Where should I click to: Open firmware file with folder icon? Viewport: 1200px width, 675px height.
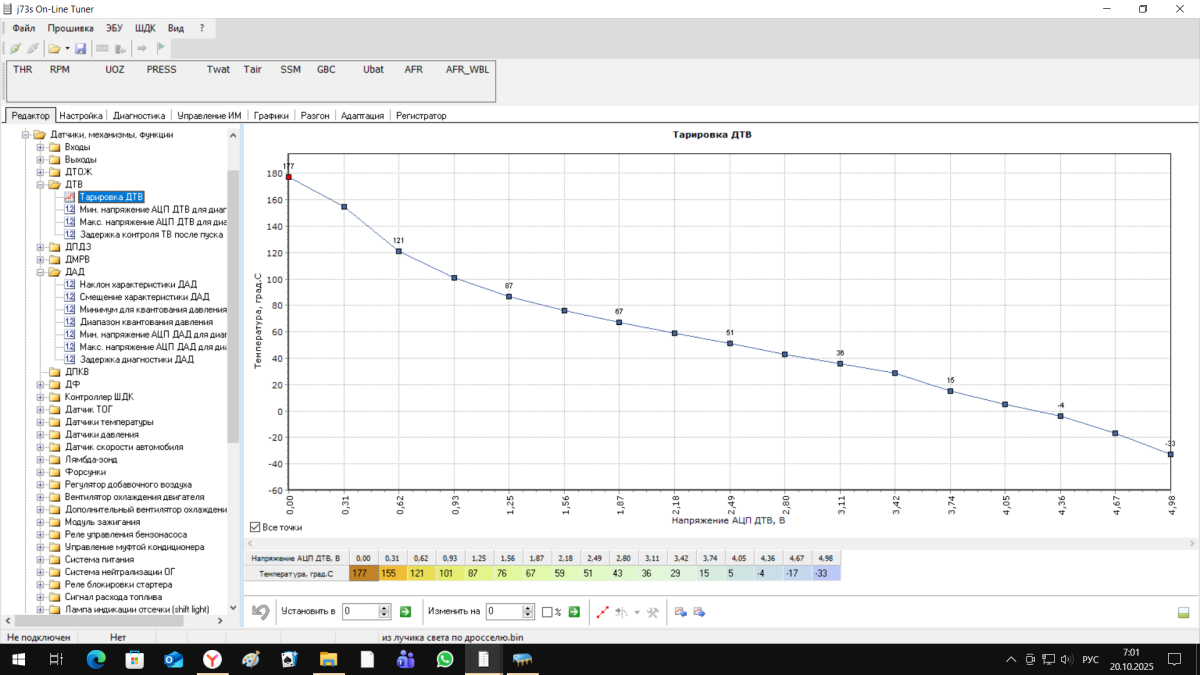tap(54, 48)
